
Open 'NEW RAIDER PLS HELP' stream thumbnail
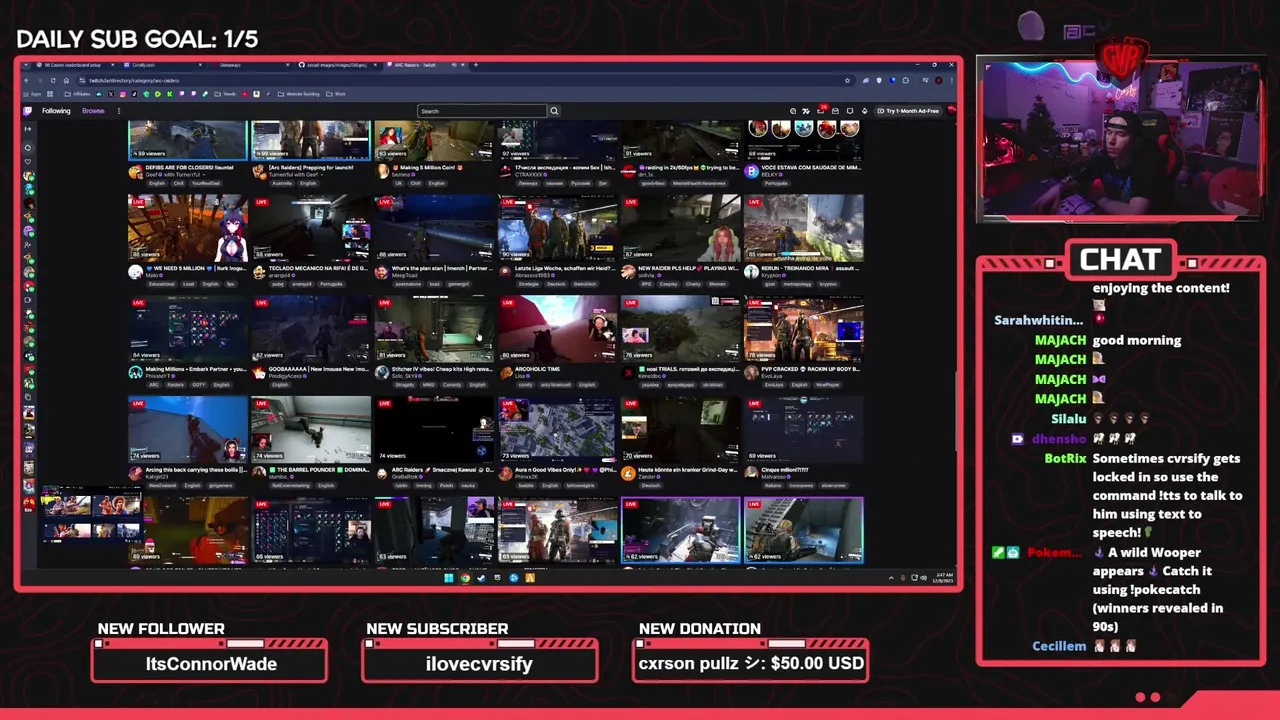[681, 229]
